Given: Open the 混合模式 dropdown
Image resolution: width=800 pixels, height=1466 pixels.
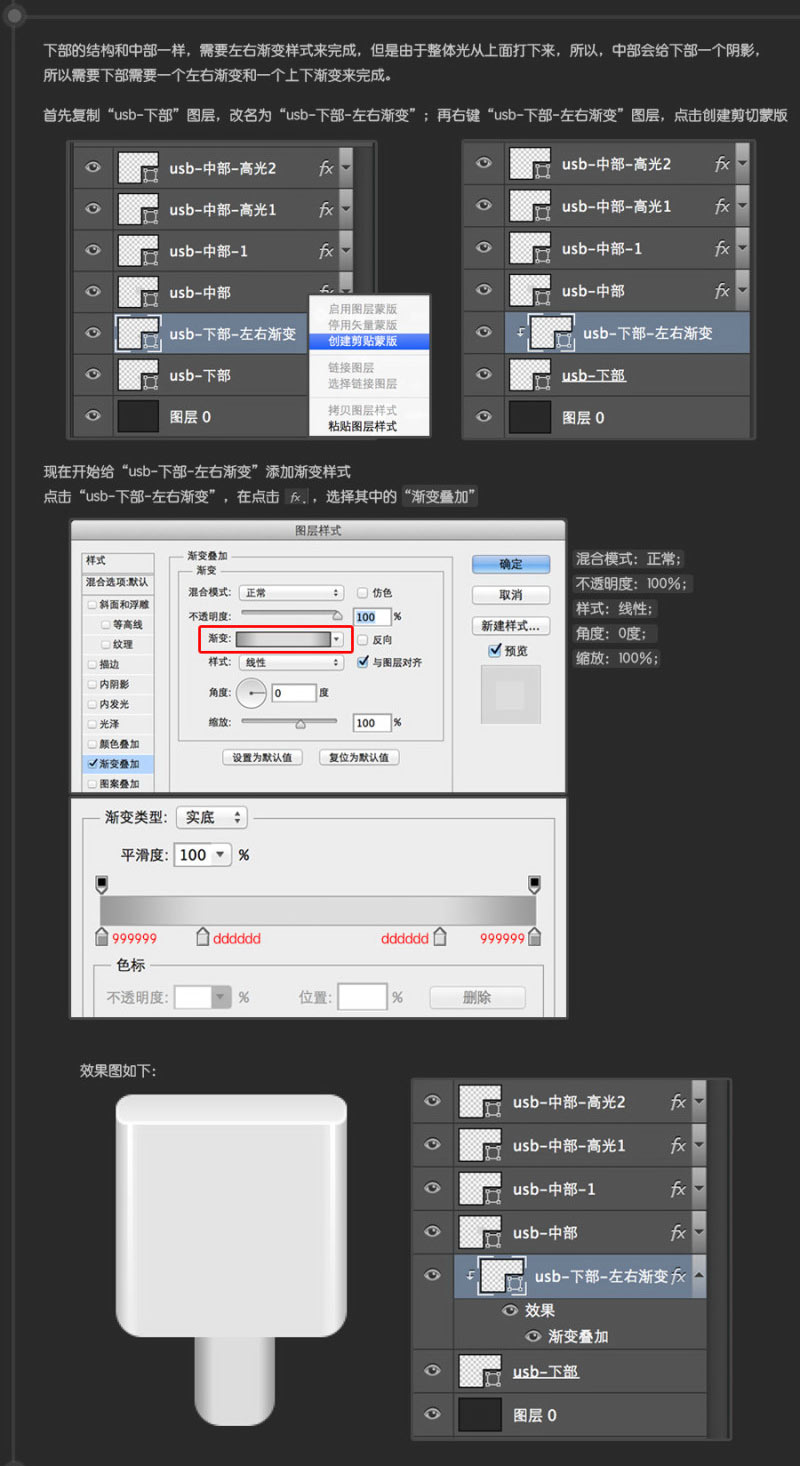Looking at the screenshot, I should click(x=292, y=591).
